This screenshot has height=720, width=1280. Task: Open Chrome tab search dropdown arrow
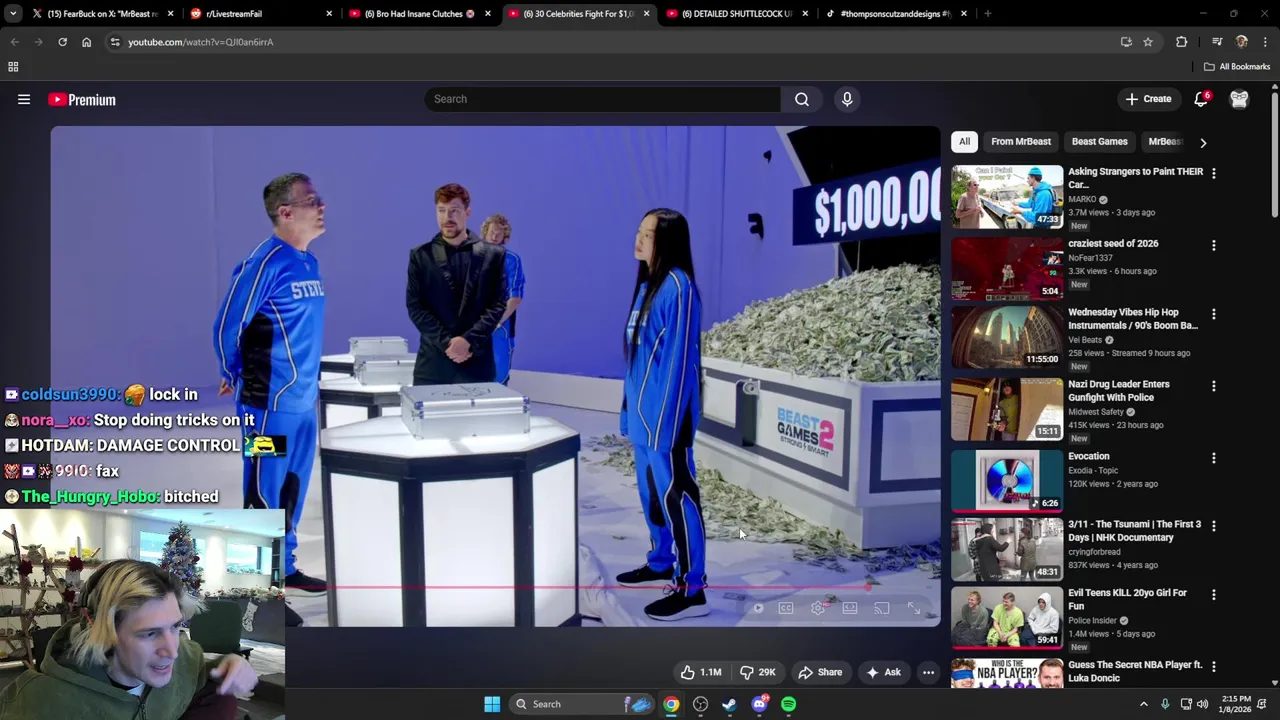pyautogui.click(x=13, y=13)
